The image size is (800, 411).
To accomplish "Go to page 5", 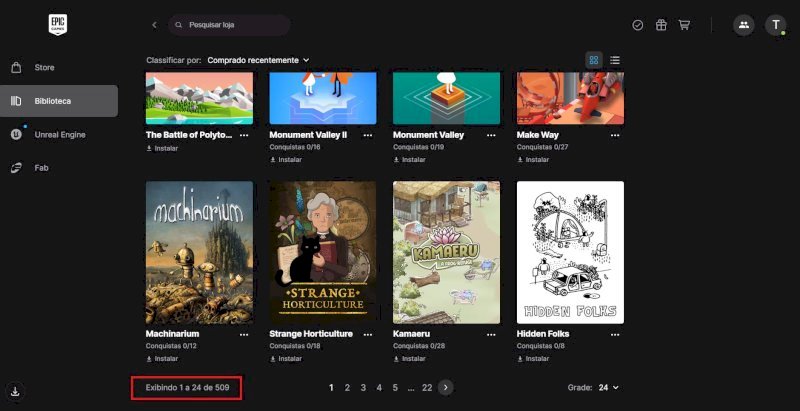I will pos(395,388).
